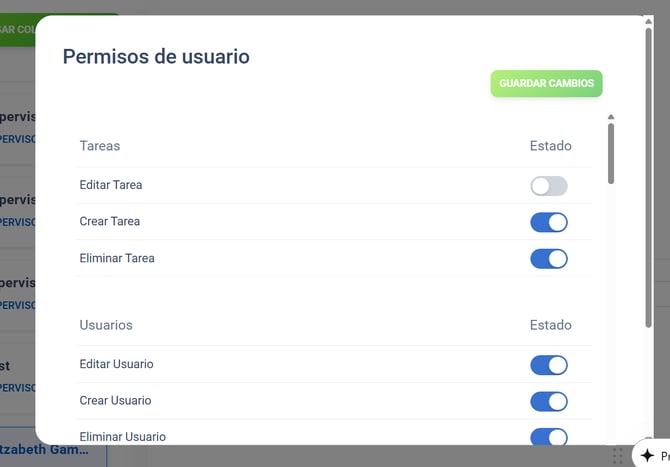670x467 pixels.
Task: Click the green button behind the dialog
Action: pyautogui.click(x=18, y=28)
